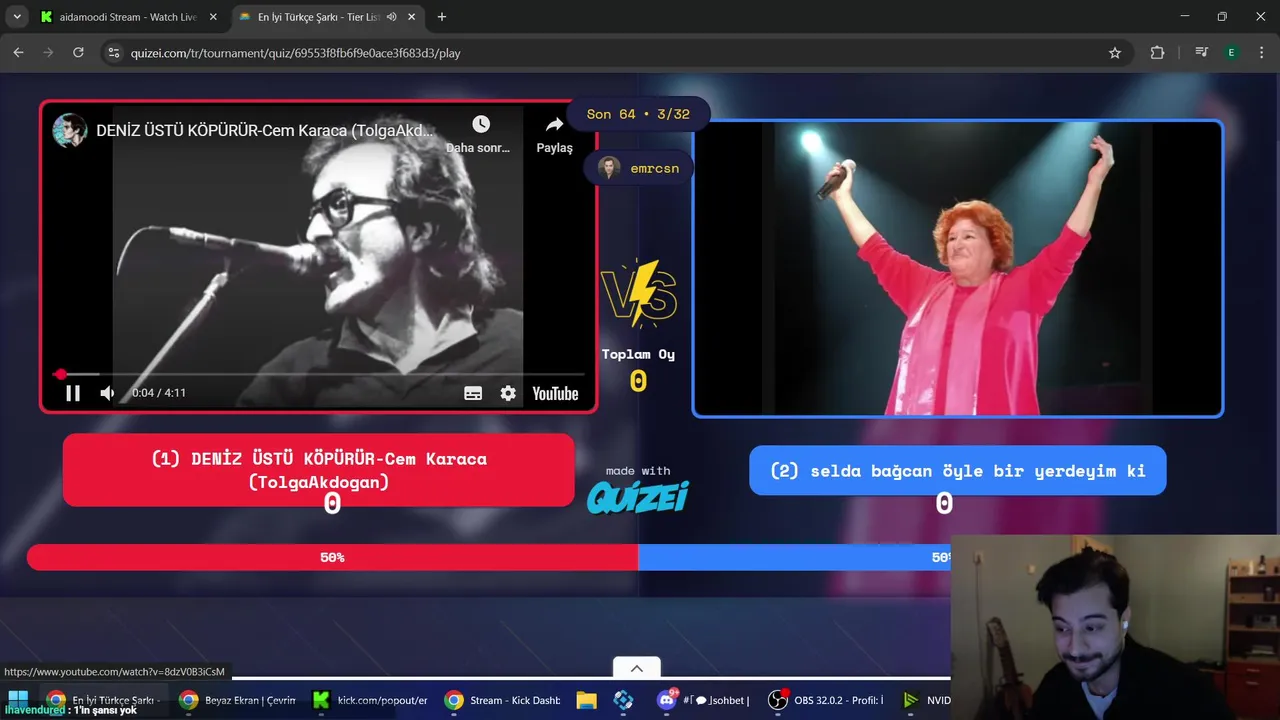
Task: Bookmark this page with the star
Action: pos(1115,53)
